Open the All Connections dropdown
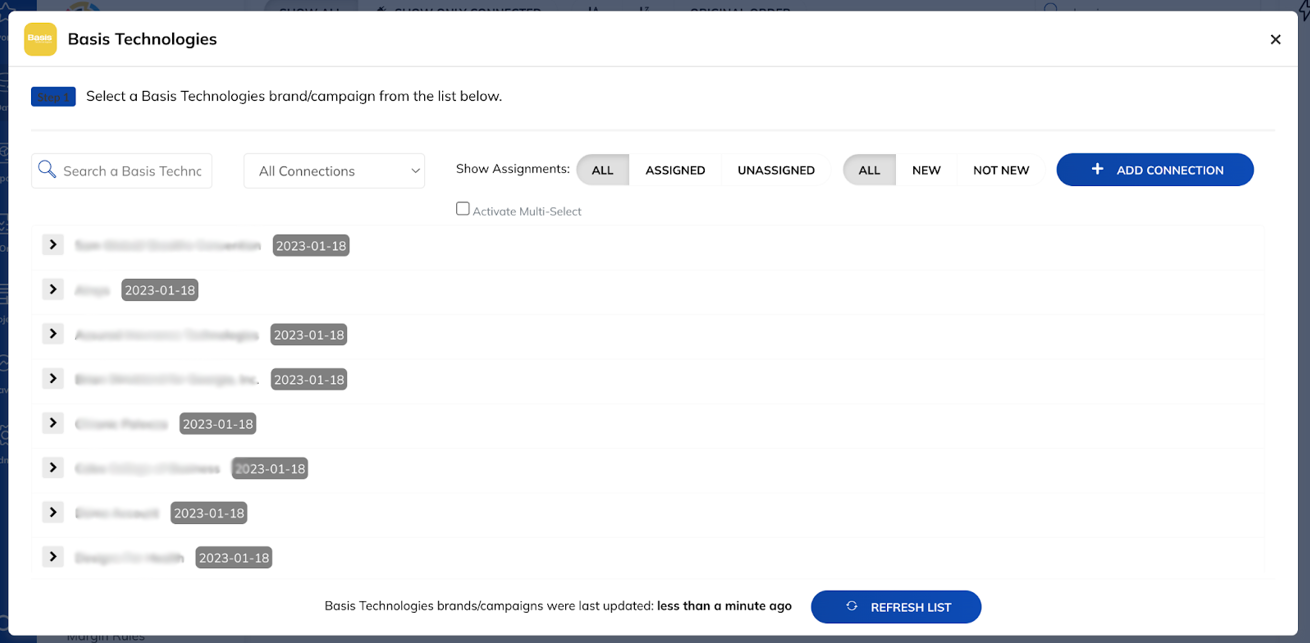This screenshot has height=643, width=1310. click(334, 171)
